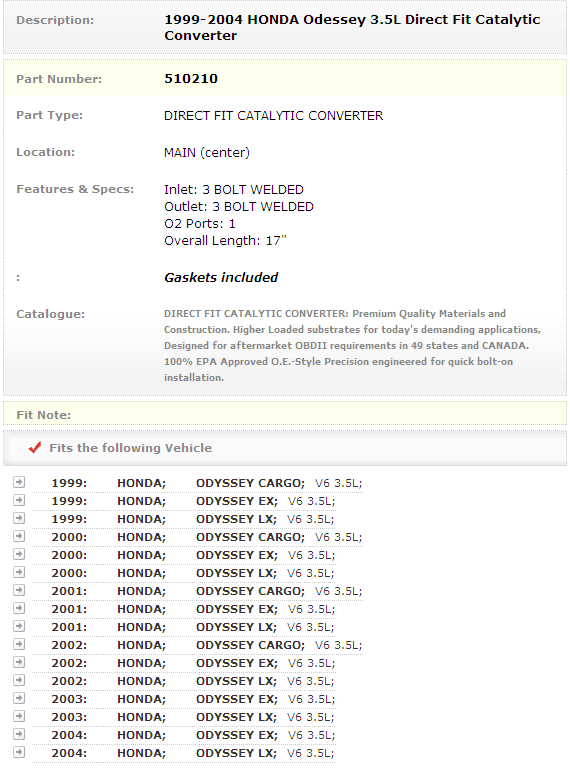Click arrow icon beside 1999 Odyssey Cargo
Screen dimensions: 570x776
(19, 482)
